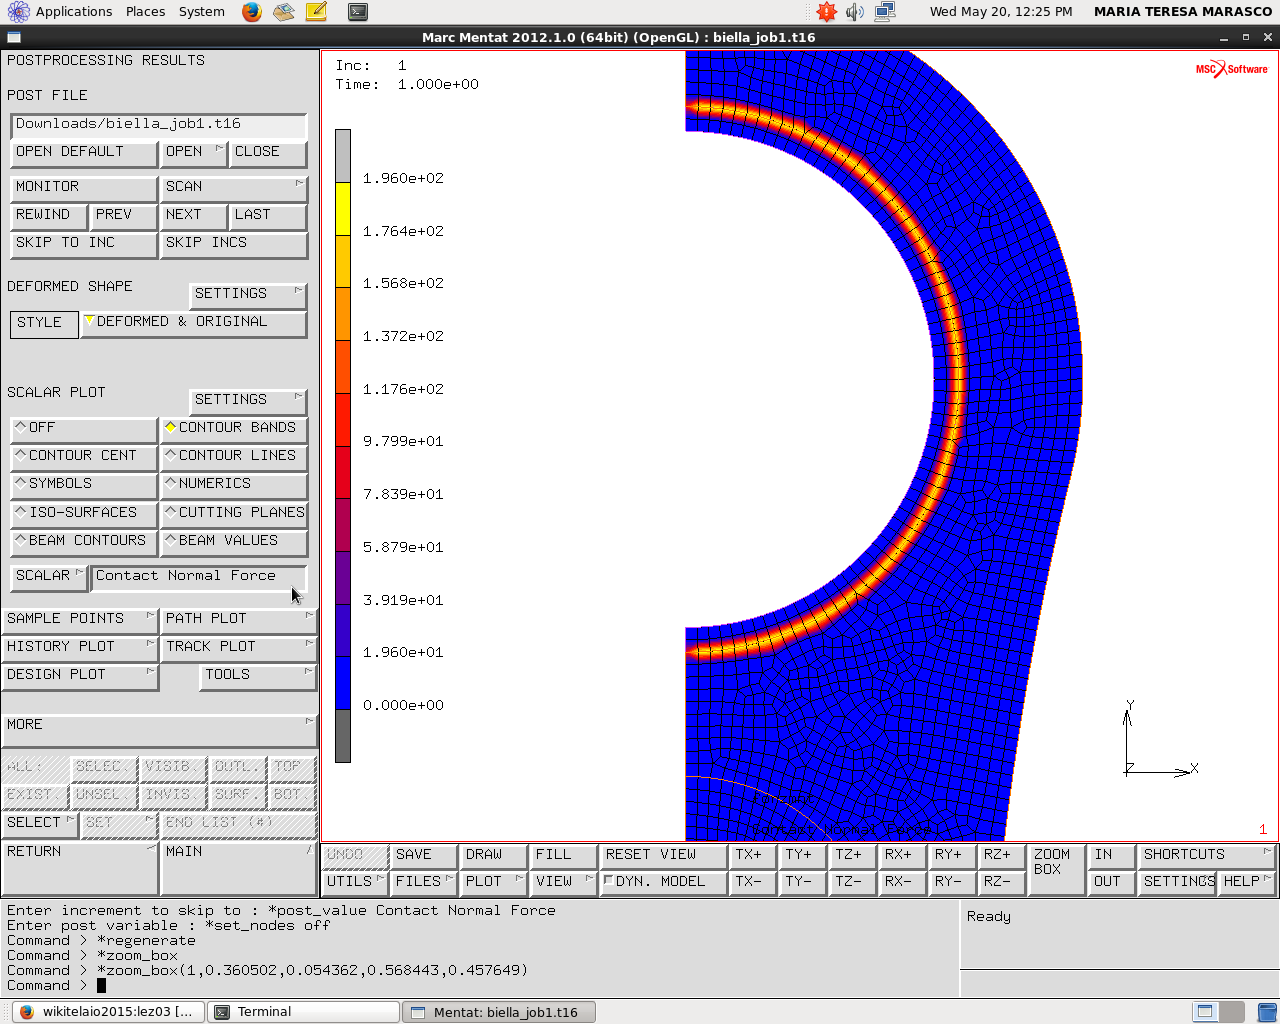Toggle the DYN. MODEL checkbox

(608, 881)
